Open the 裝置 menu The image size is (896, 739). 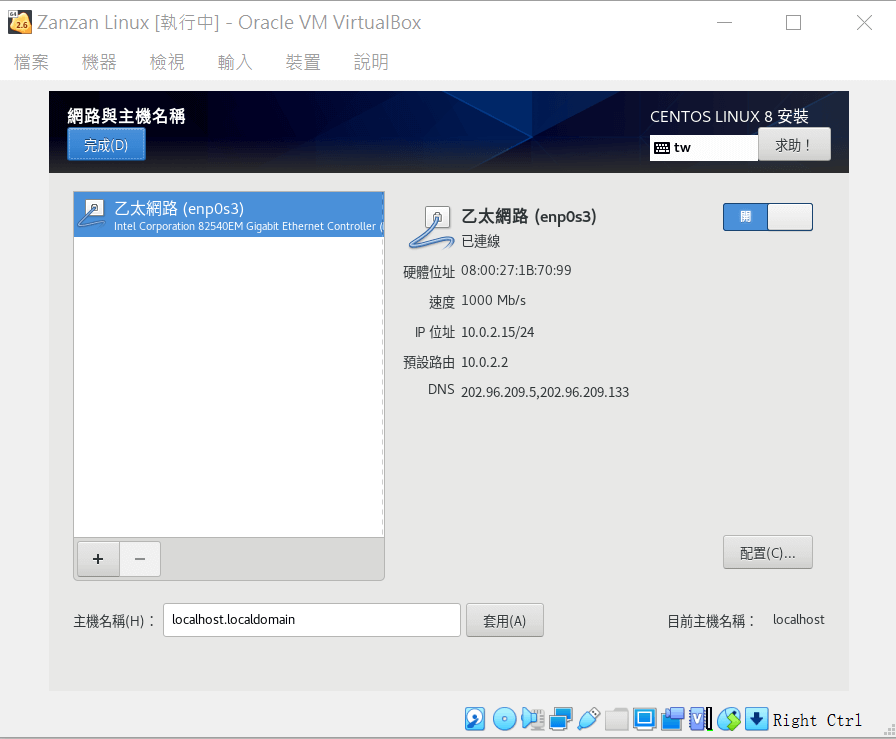(303, 62)
